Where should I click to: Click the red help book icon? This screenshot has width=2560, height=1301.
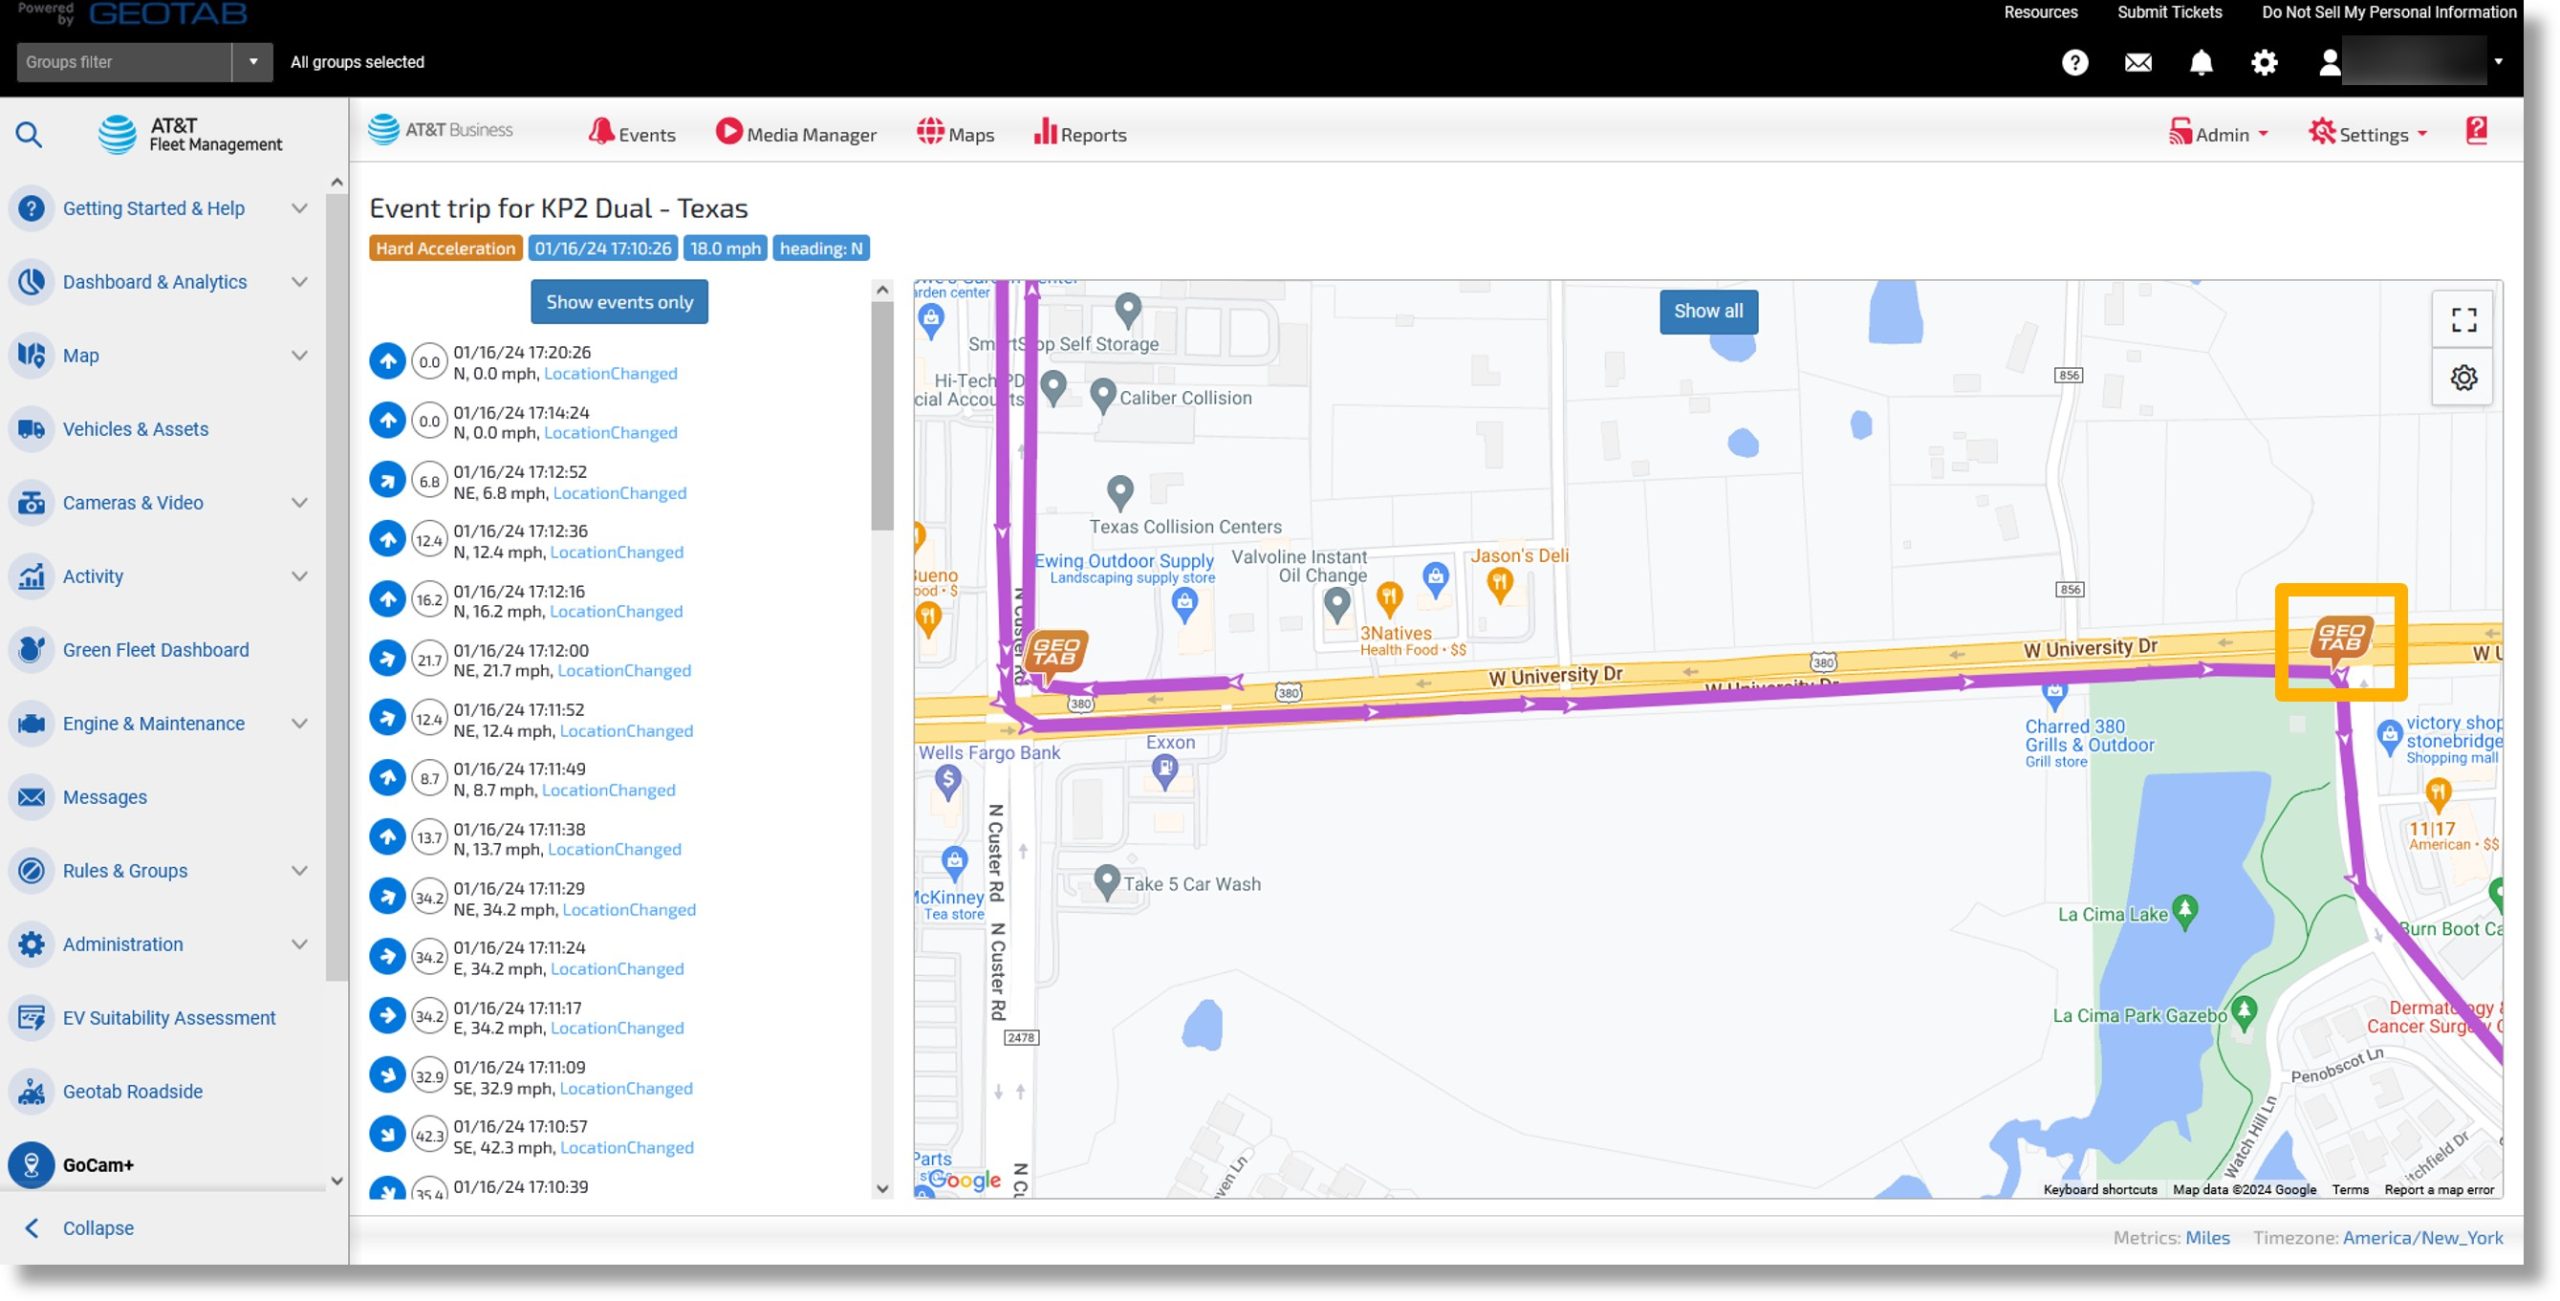[x=2476, y=131]
